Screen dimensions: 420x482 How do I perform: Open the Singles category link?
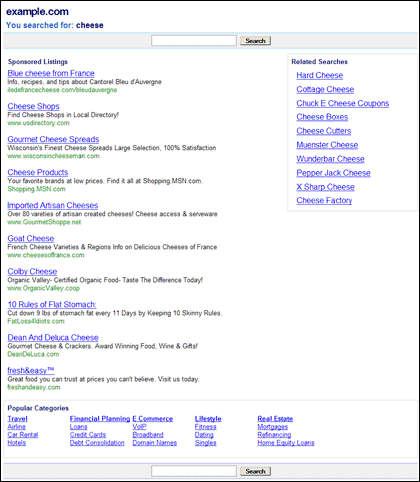[x=205, y=443]
